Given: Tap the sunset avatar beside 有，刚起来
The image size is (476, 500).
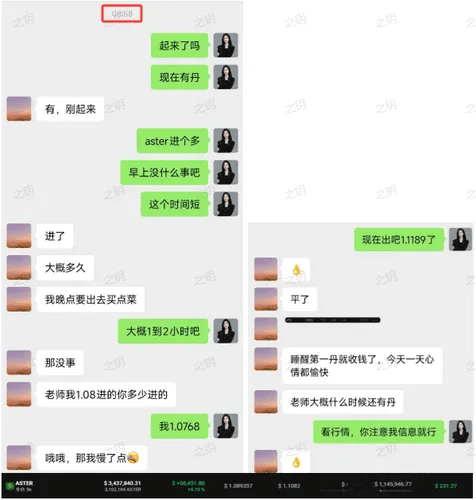Looking at the screenshot, I should click(19, 109).
